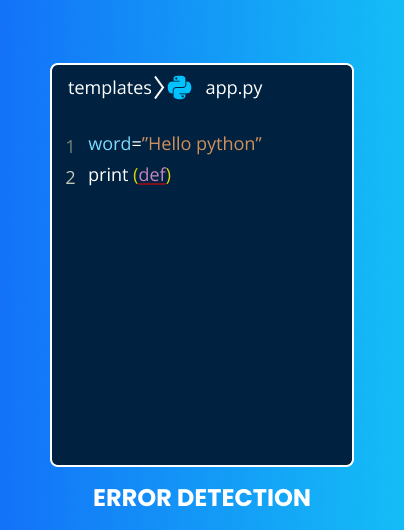Click line number 1 in gutter
404x530 pixels.
point(70,147)
